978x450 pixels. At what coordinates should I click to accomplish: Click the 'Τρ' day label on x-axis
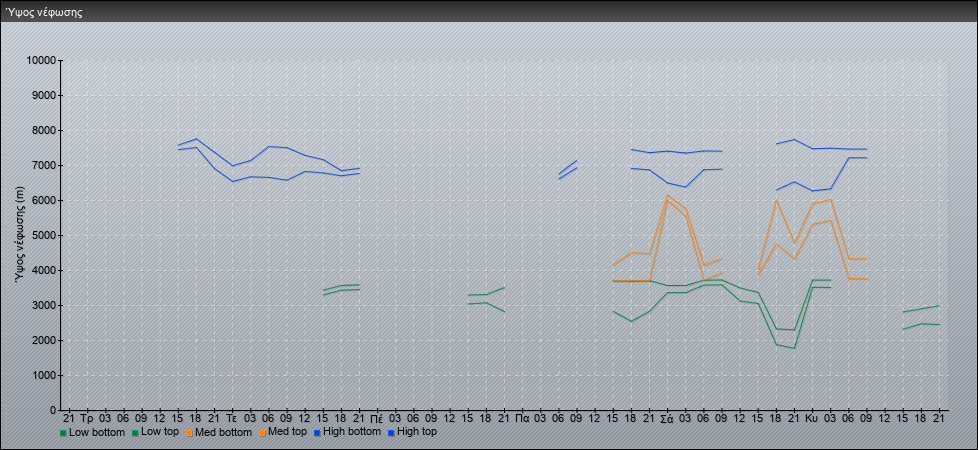[87, 418]
